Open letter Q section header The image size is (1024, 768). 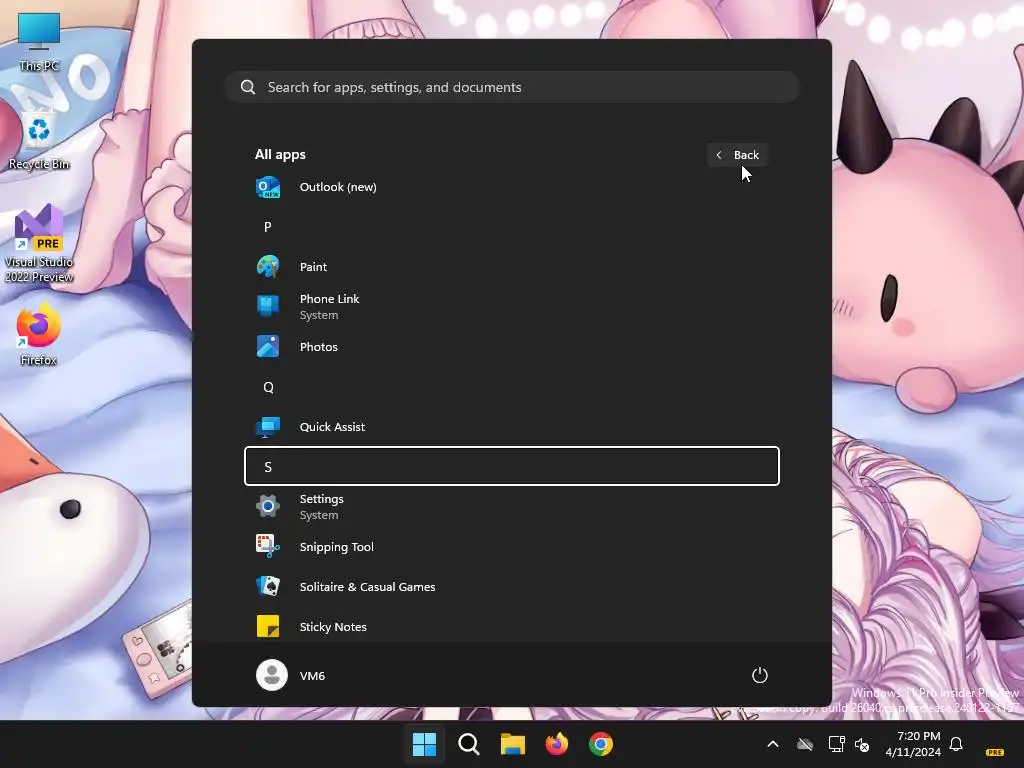[x=511, y=387]
